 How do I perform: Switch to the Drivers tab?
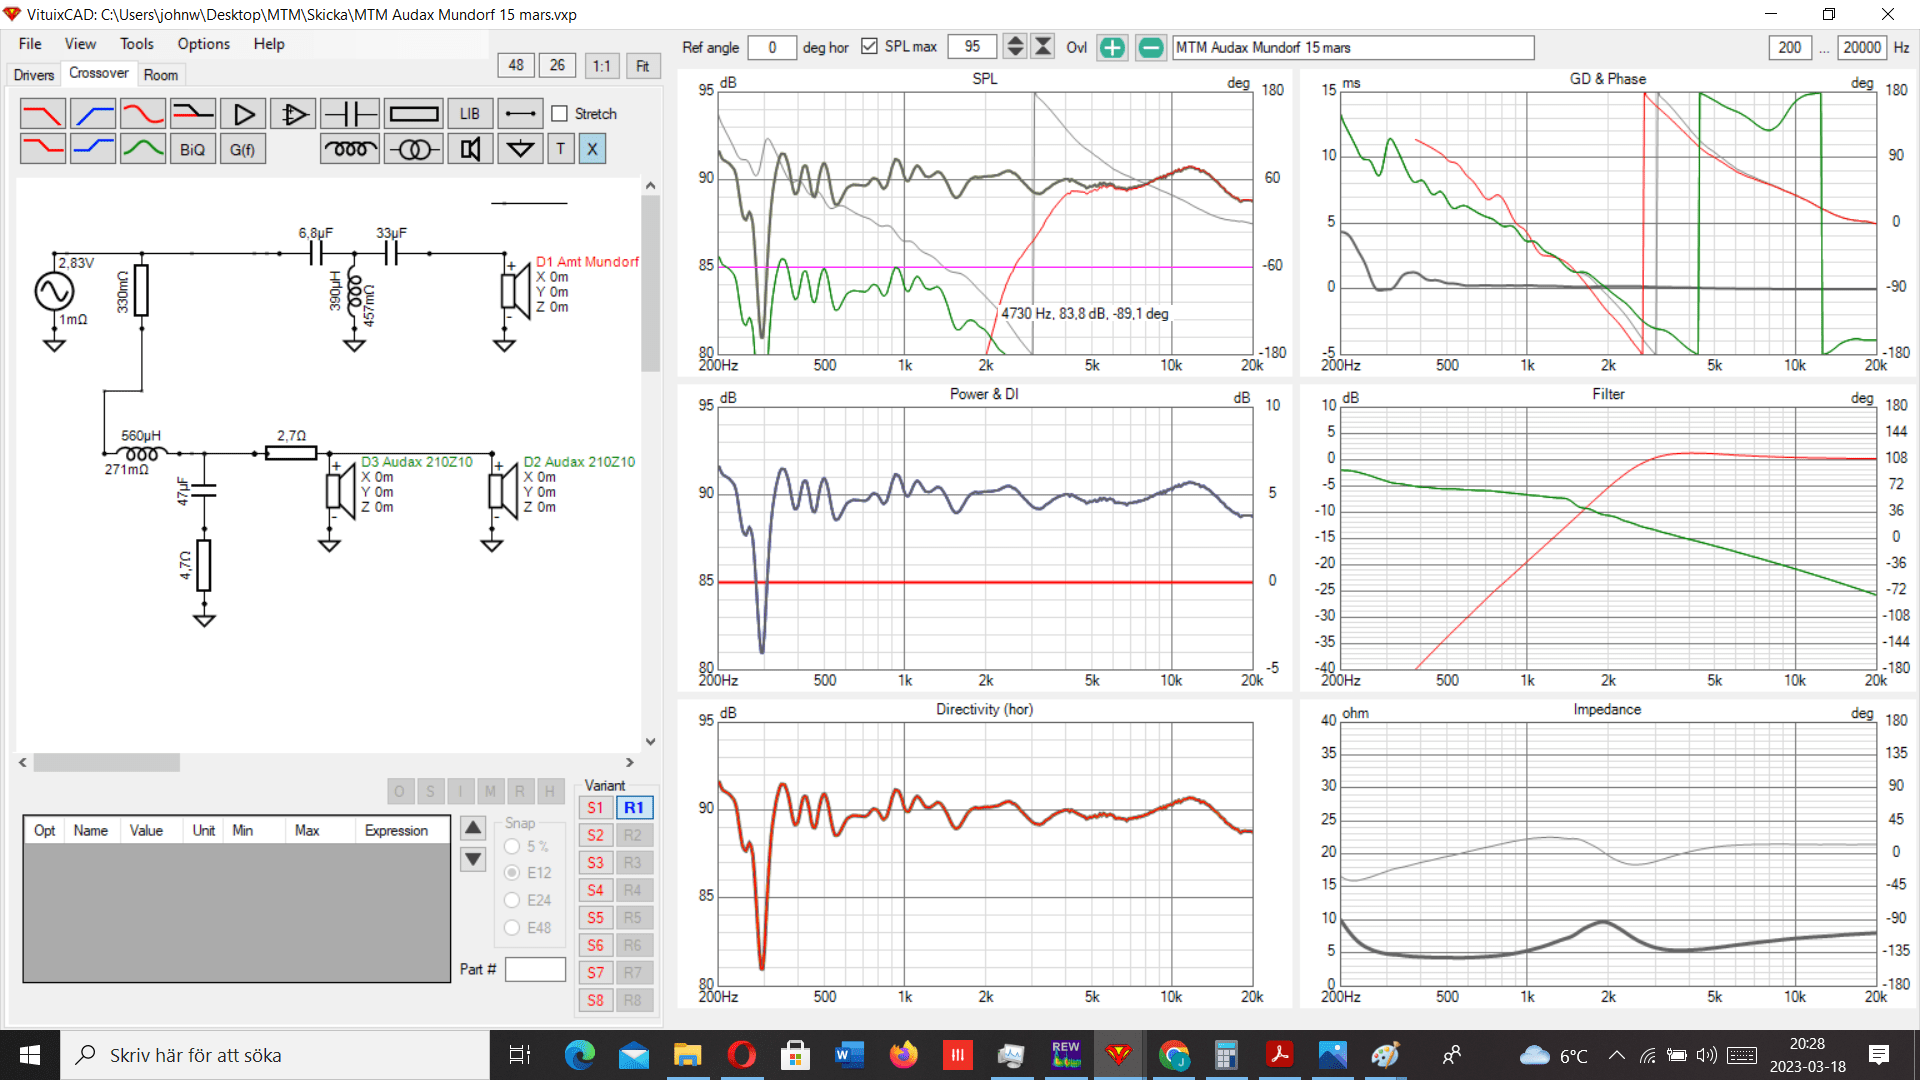point(34,75)
